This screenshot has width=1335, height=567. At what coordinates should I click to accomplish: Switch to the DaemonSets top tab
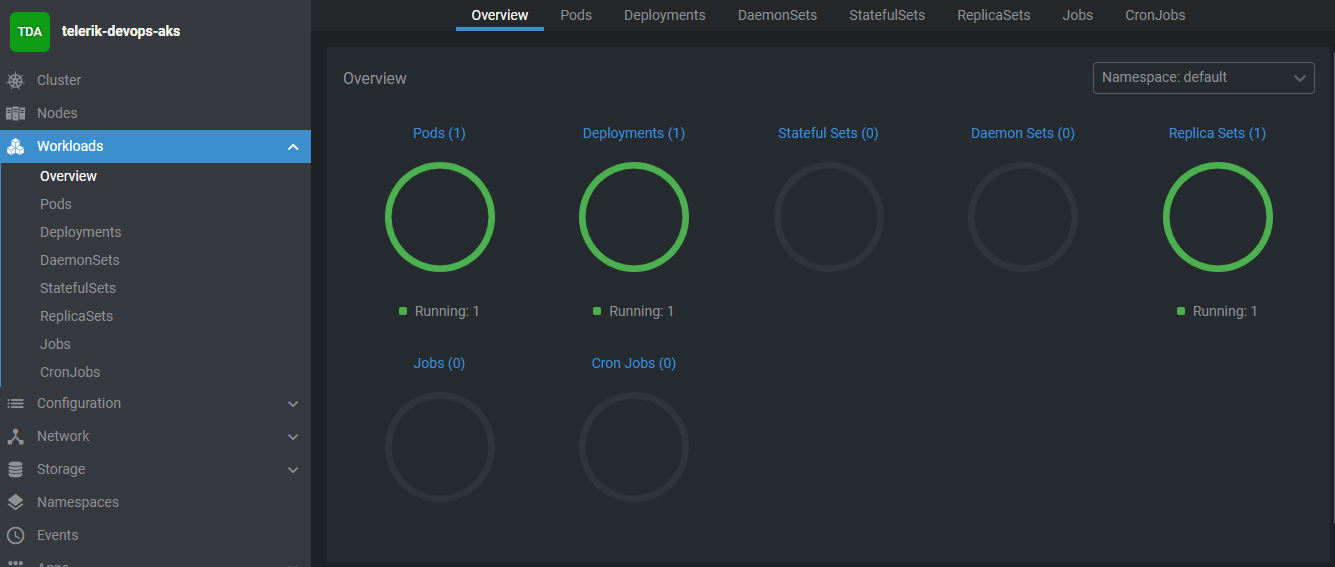pos(778,15)
